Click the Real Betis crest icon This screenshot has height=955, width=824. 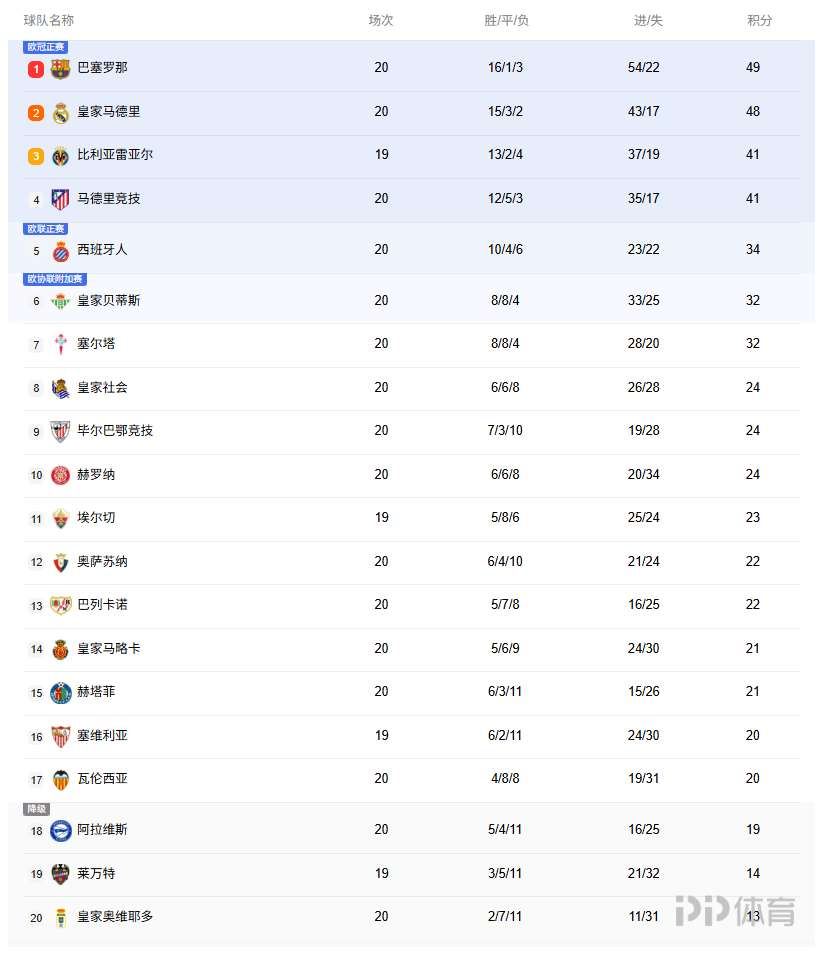point(60,301)
